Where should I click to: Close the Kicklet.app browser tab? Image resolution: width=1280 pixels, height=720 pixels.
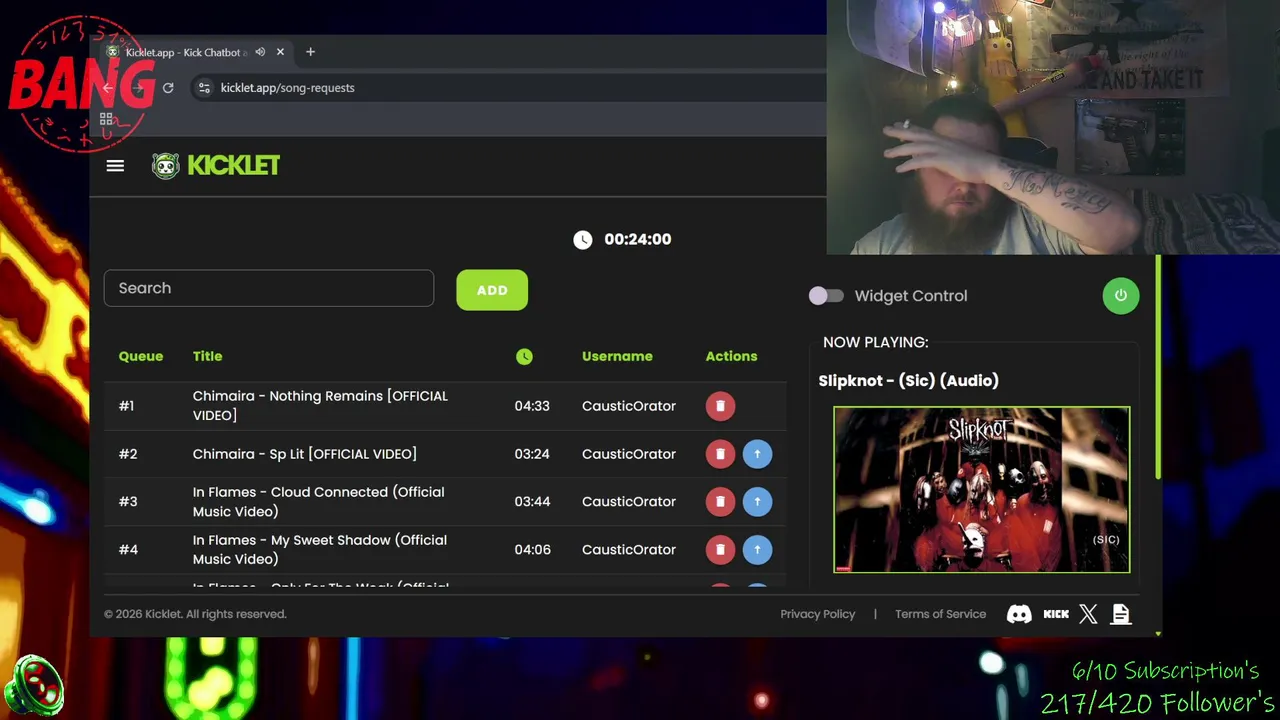point(280,52)
